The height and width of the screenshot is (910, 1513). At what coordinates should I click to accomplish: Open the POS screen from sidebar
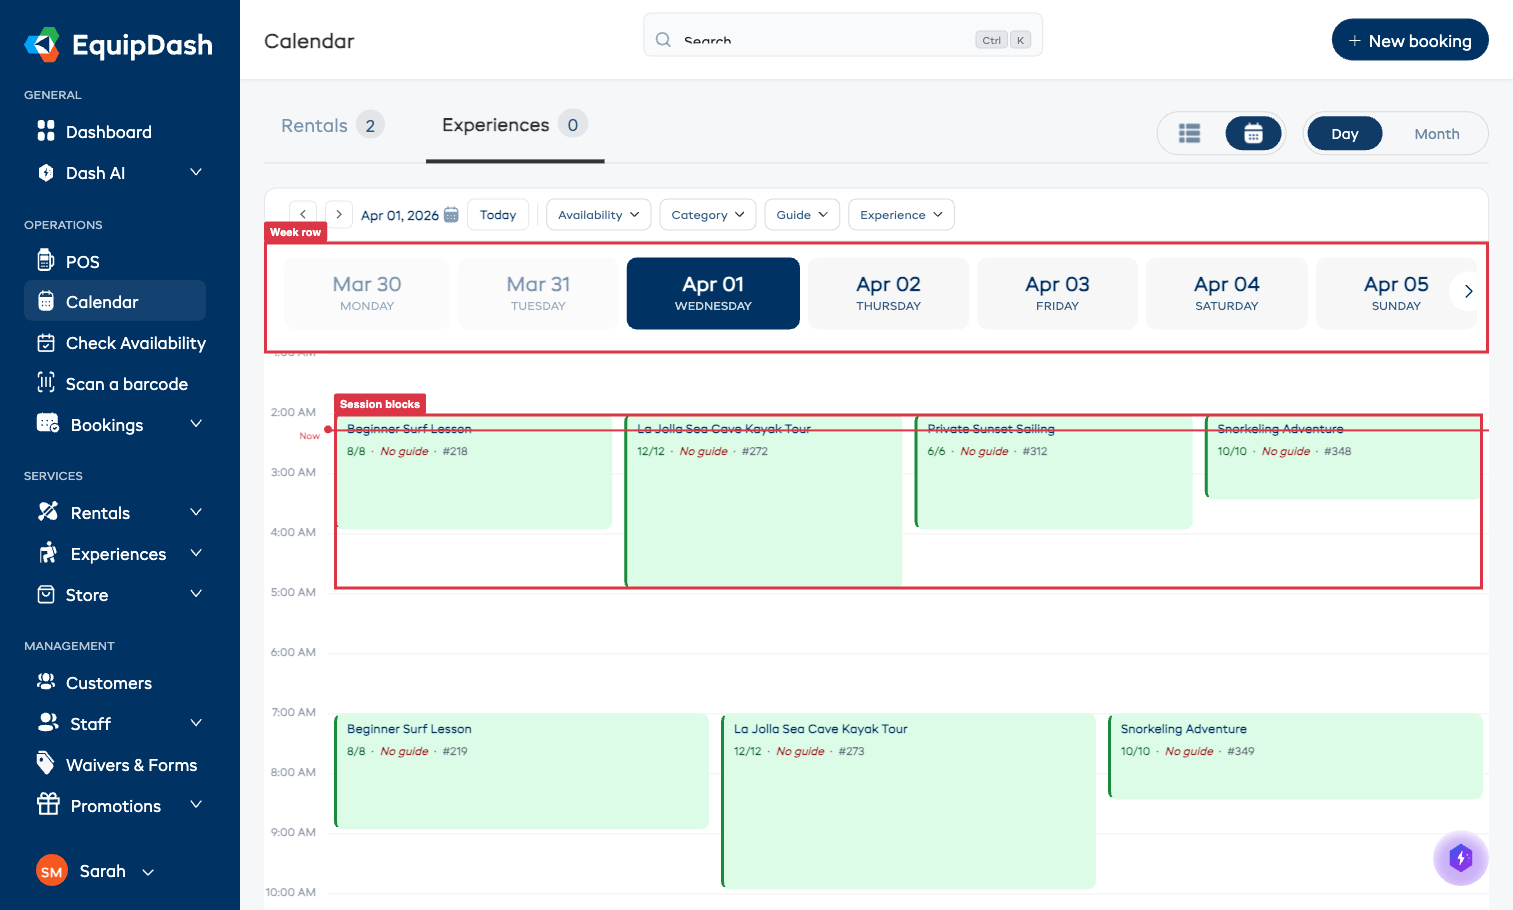83,261
